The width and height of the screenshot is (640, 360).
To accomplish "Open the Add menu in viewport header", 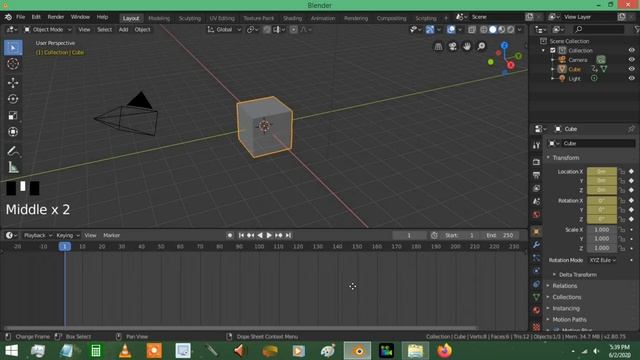I will 123,29.
